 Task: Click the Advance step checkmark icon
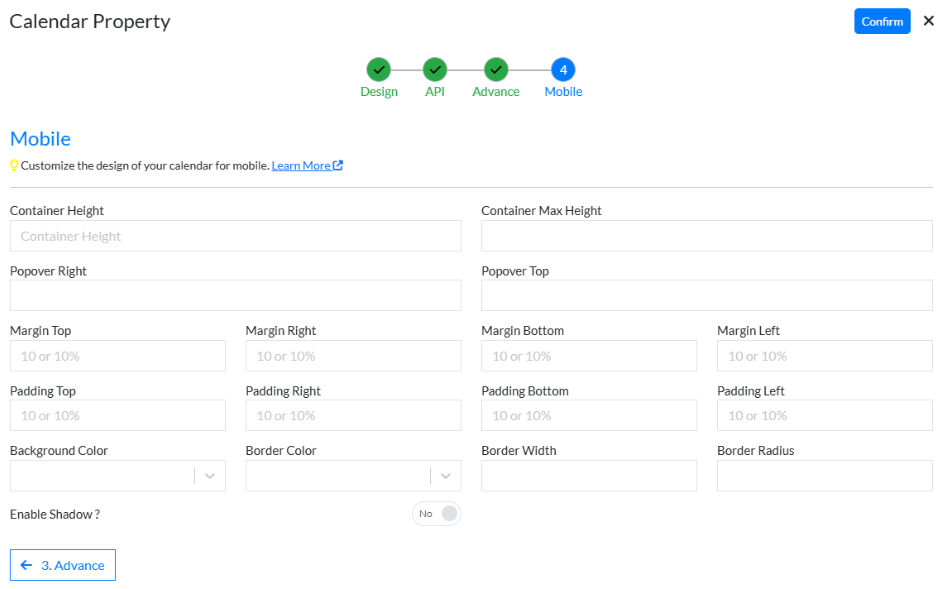click(496, 70)
